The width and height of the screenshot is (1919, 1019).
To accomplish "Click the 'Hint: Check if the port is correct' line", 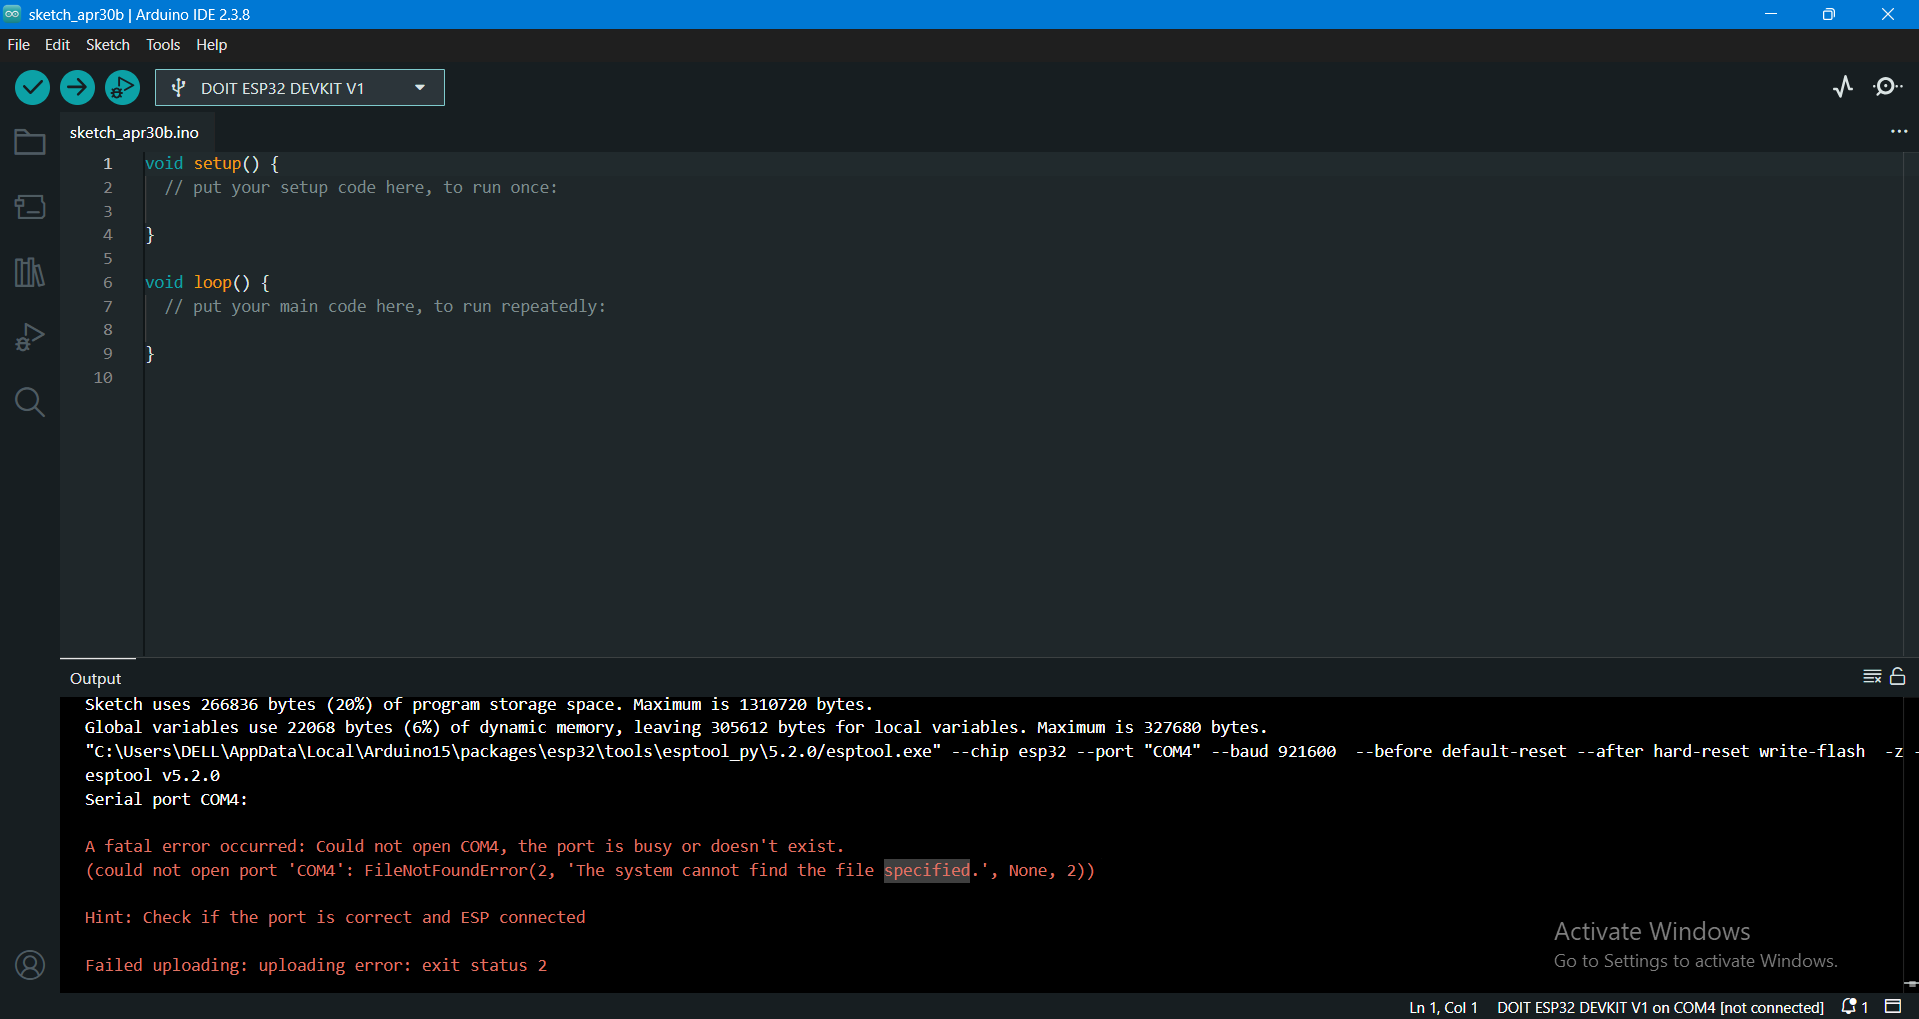I will (335, 918).
